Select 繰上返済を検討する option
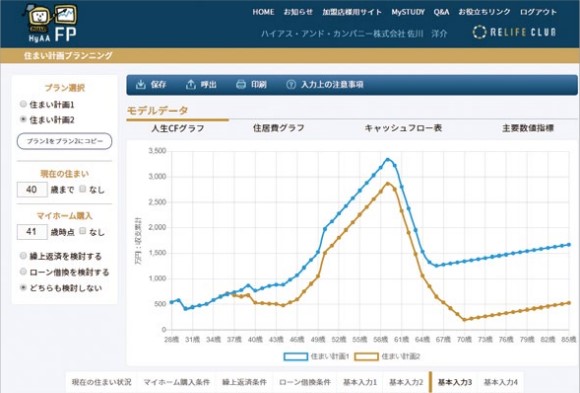The image size is (580, 393). pos(23,256)
